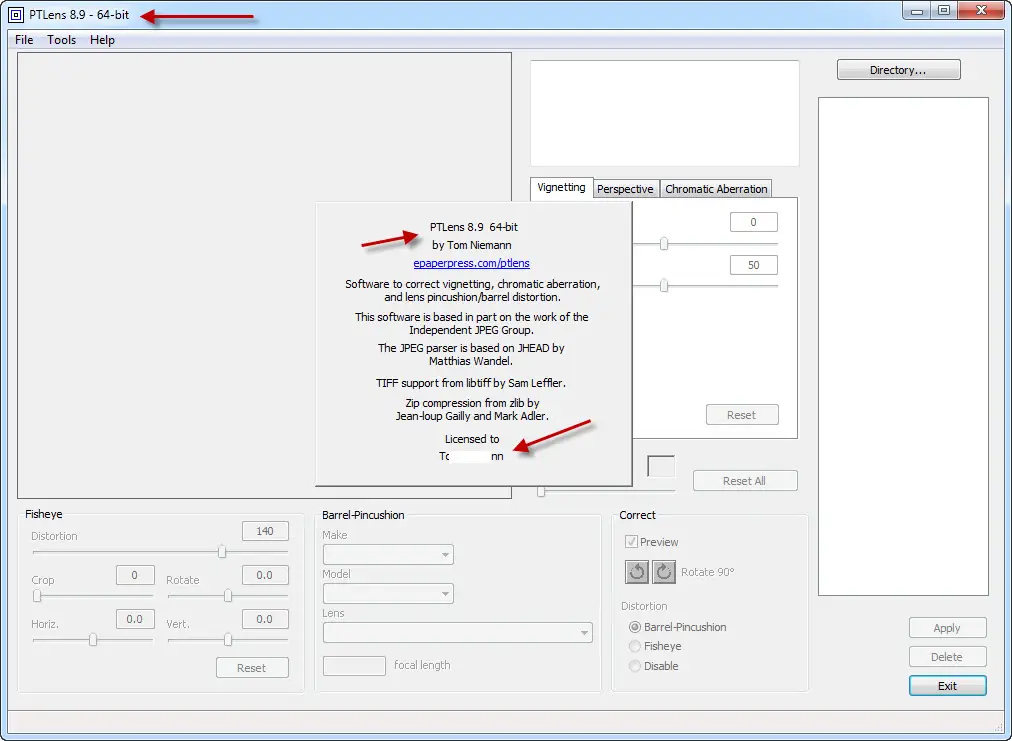This screenshot has height=741, width=1012.
Task: Click the Rotate value field in Fisheye group
Action: click(265, 575)
